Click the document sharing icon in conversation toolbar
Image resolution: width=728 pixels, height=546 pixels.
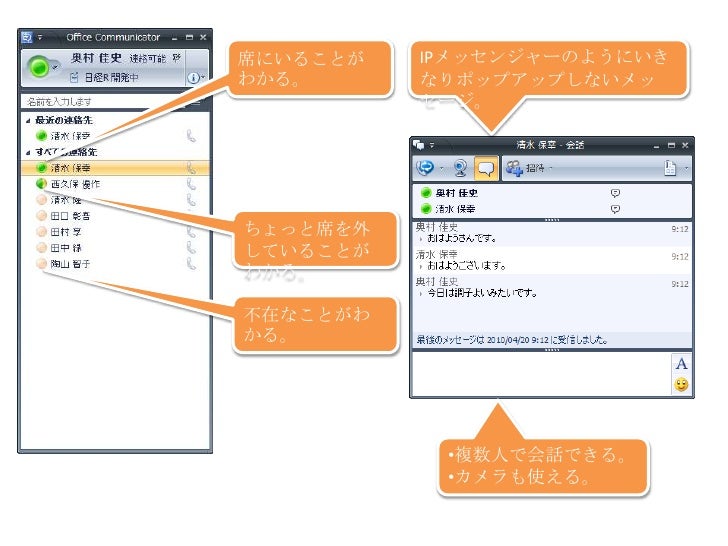tap(670, 168)
